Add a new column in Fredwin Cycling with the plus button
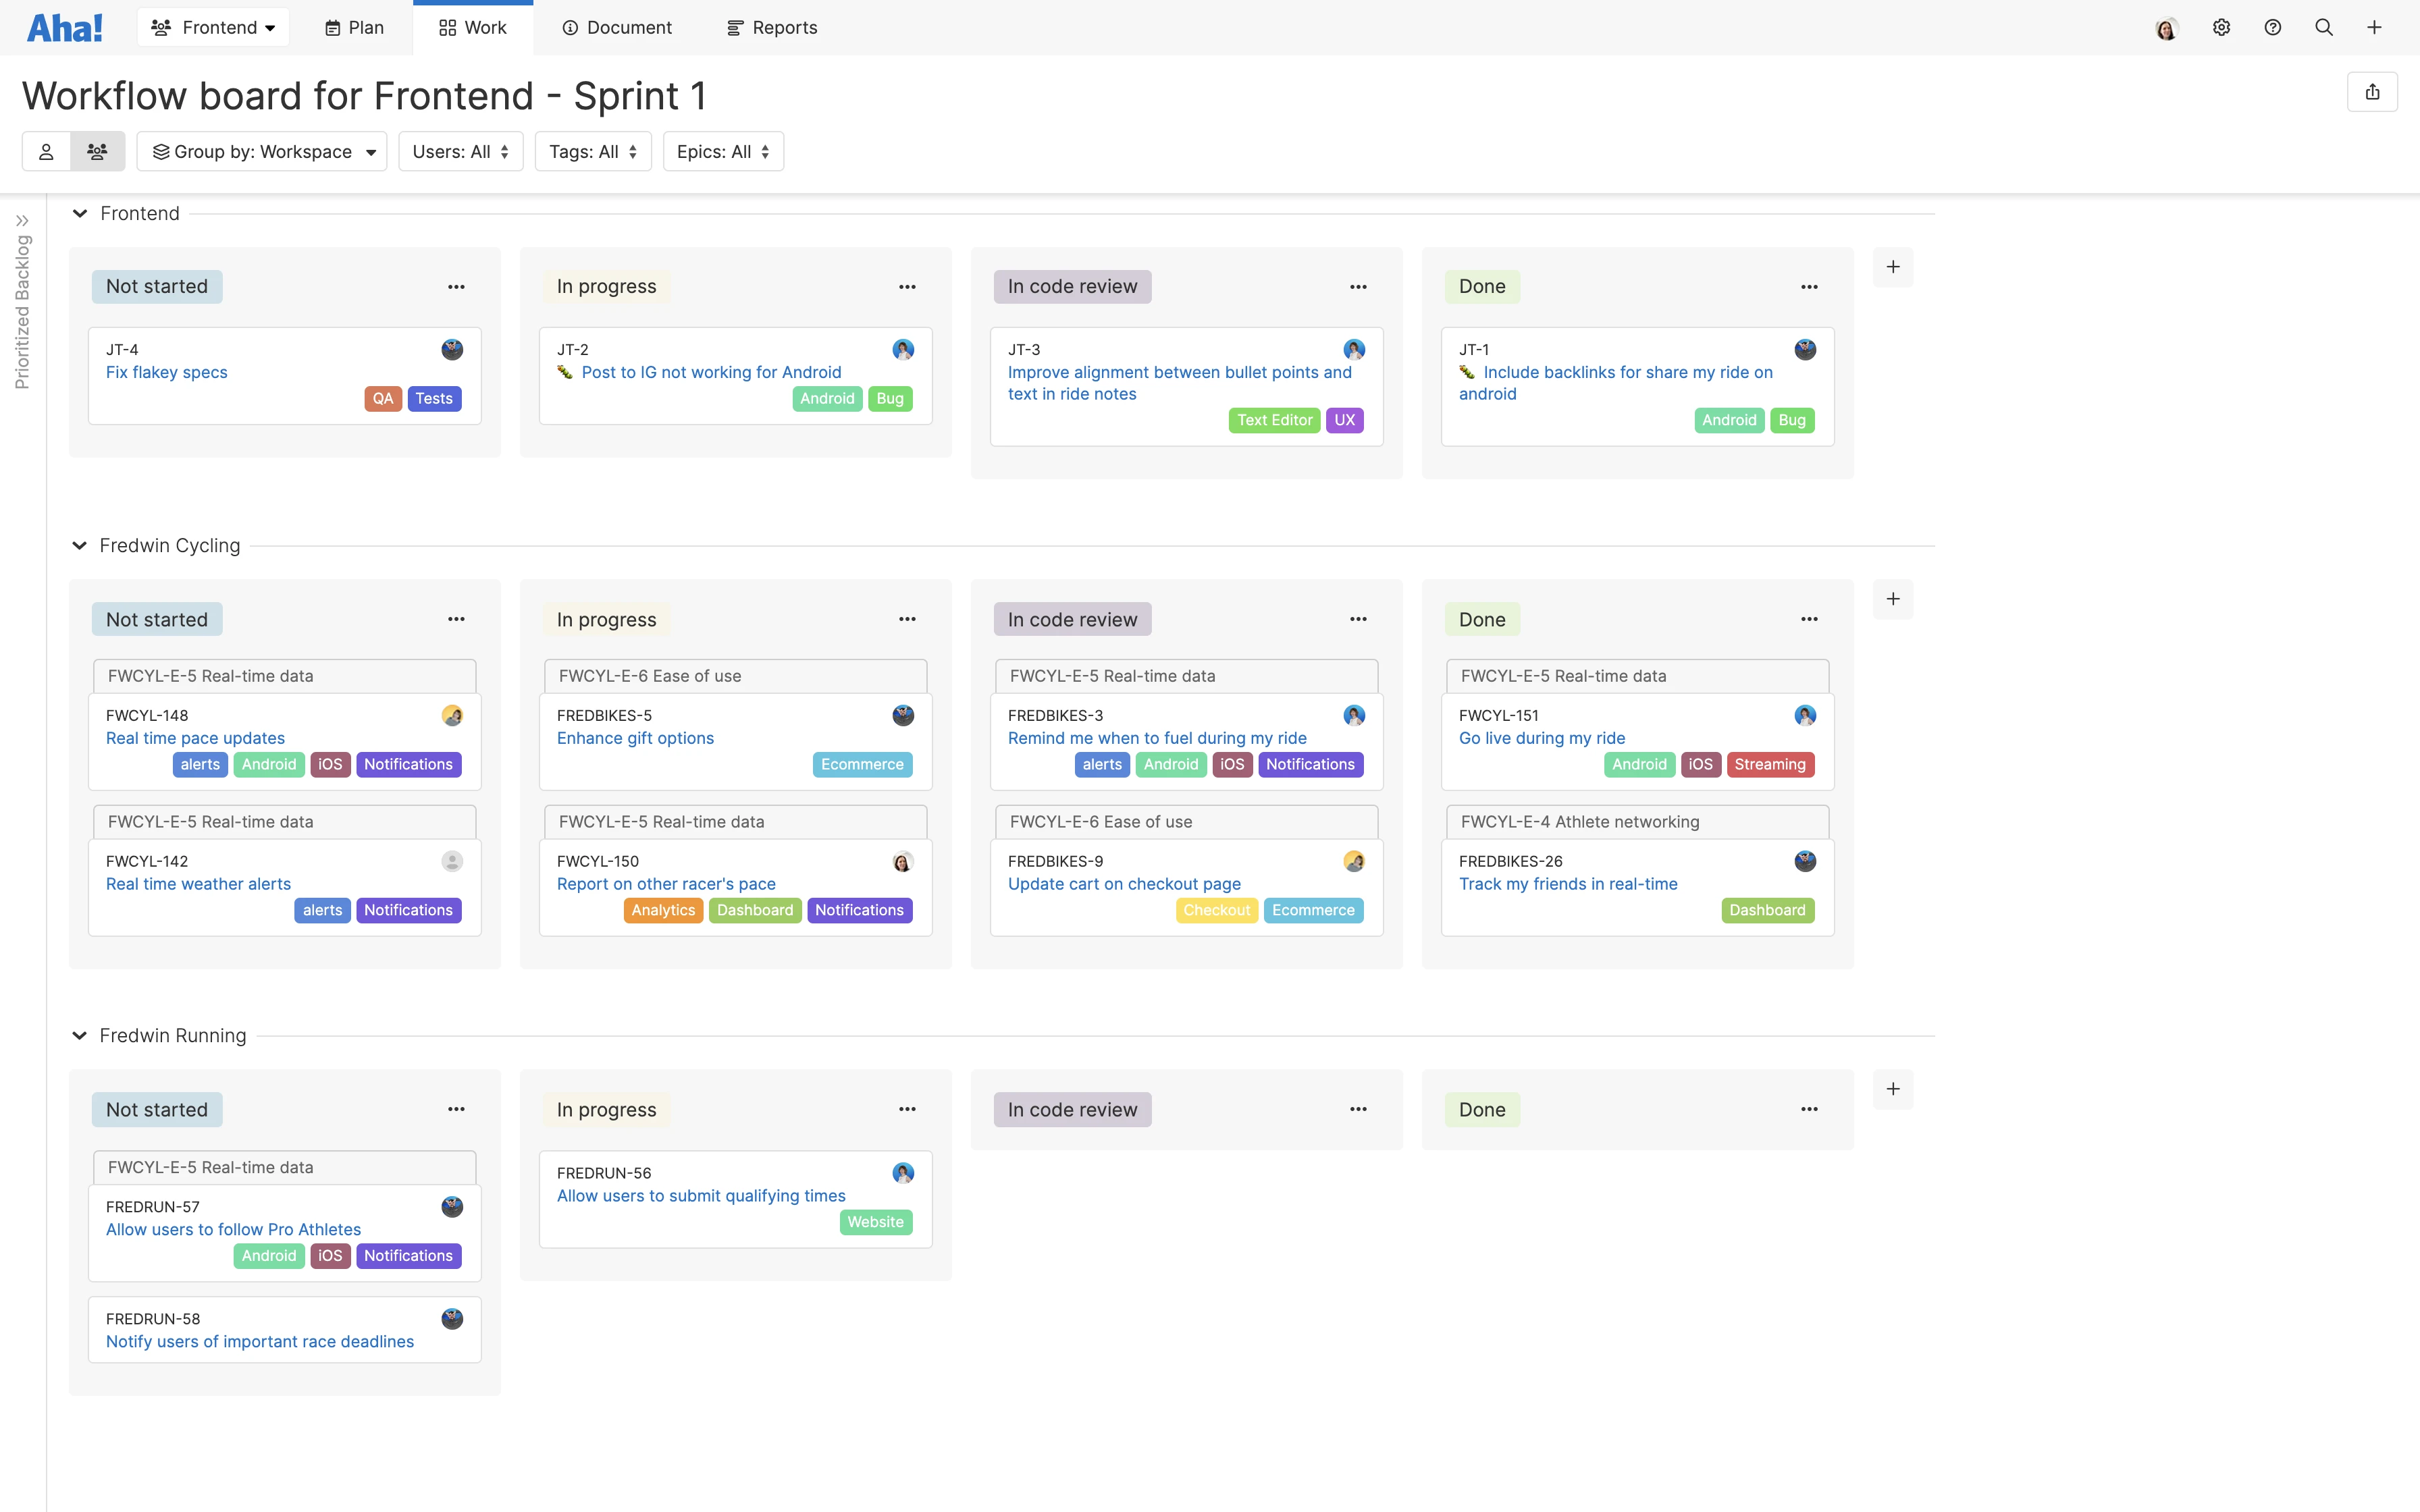Screen dimensions: 2420x1512 coord(1893,598)
